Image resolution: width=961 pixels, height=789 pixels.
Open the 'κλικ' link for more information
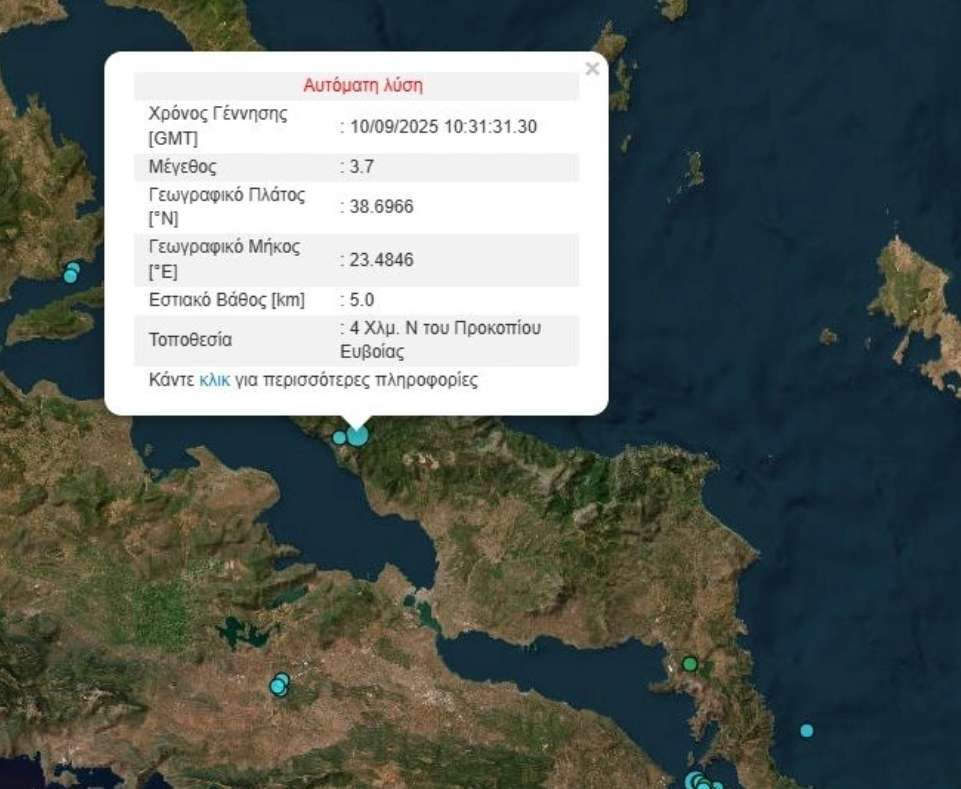(x=215, y=380)
